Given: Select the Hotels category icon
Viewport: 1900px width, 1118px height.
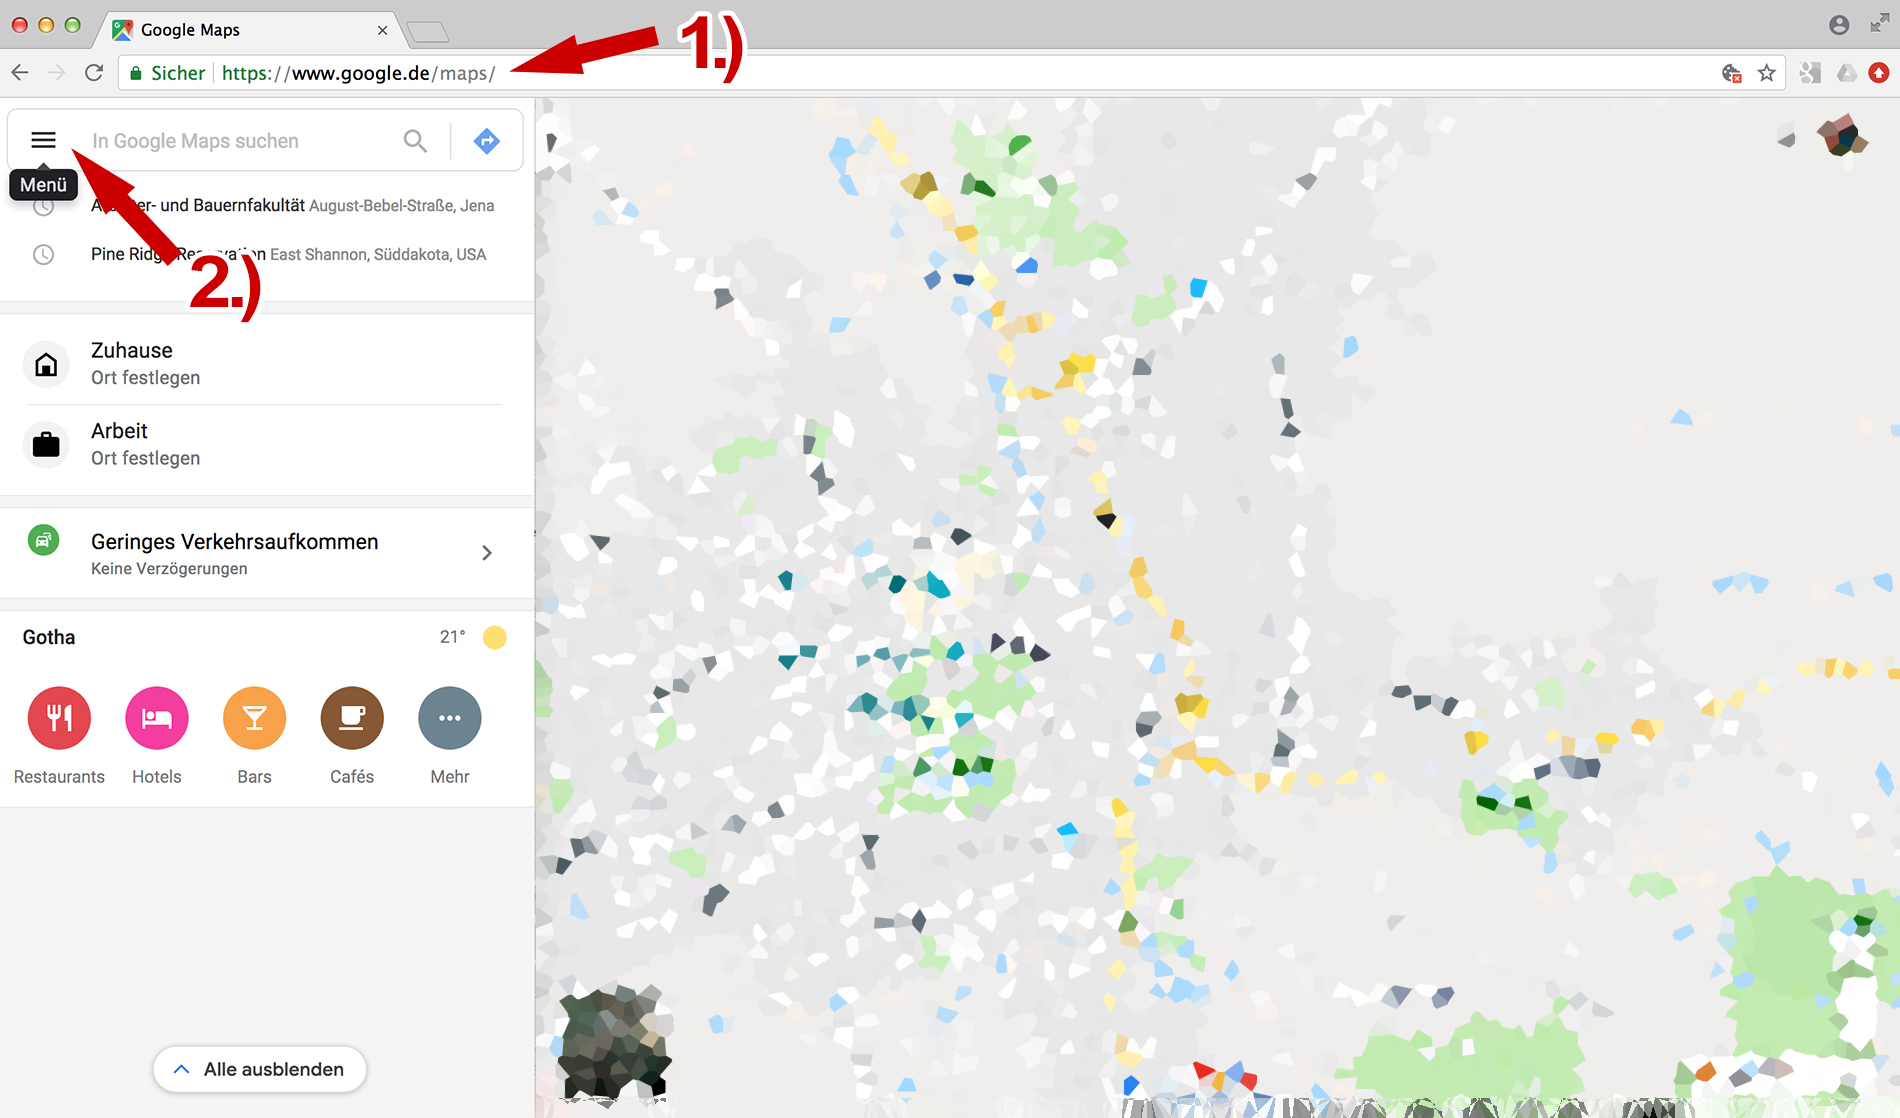Looking at the screenshot, I should tap(157, 718).
